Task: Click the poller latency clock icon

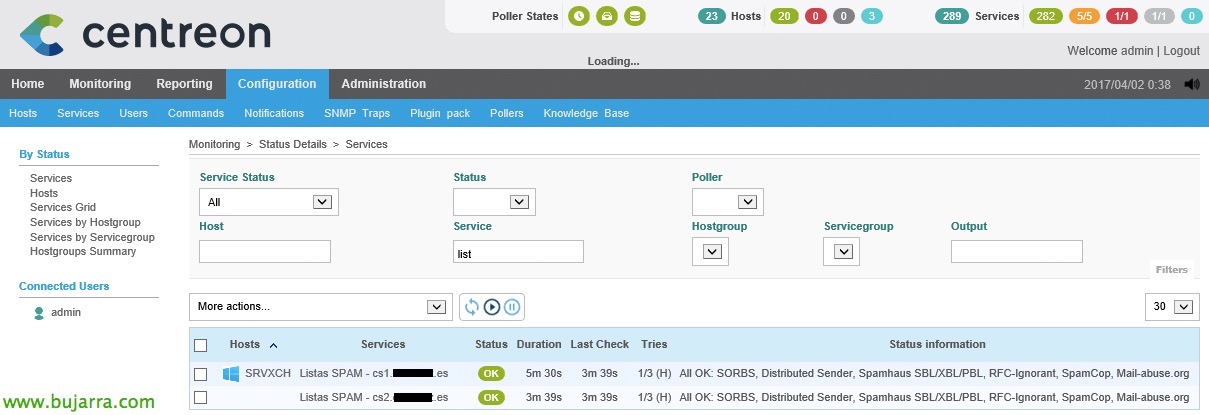Action: pyautogui.click(x=579, y=16)
